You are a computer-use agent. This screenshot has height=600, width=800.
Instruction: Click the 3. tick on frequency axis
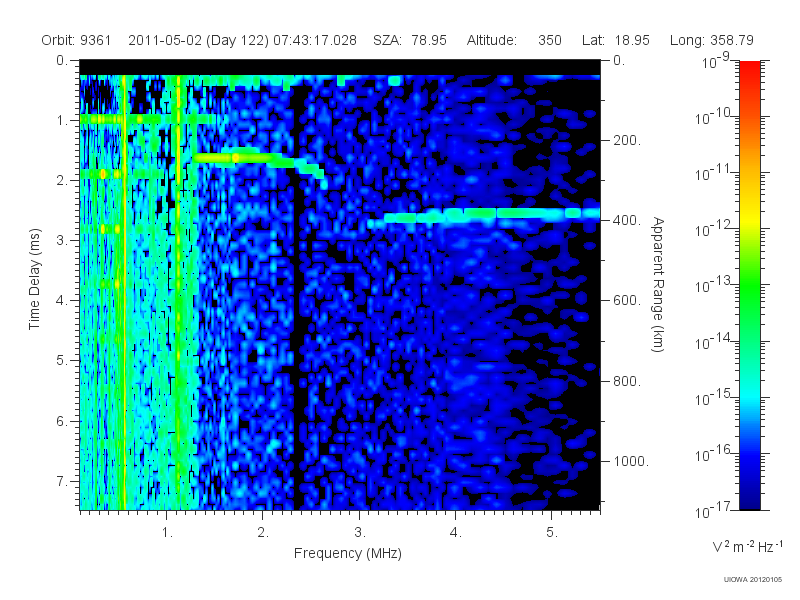click(360, 533)
